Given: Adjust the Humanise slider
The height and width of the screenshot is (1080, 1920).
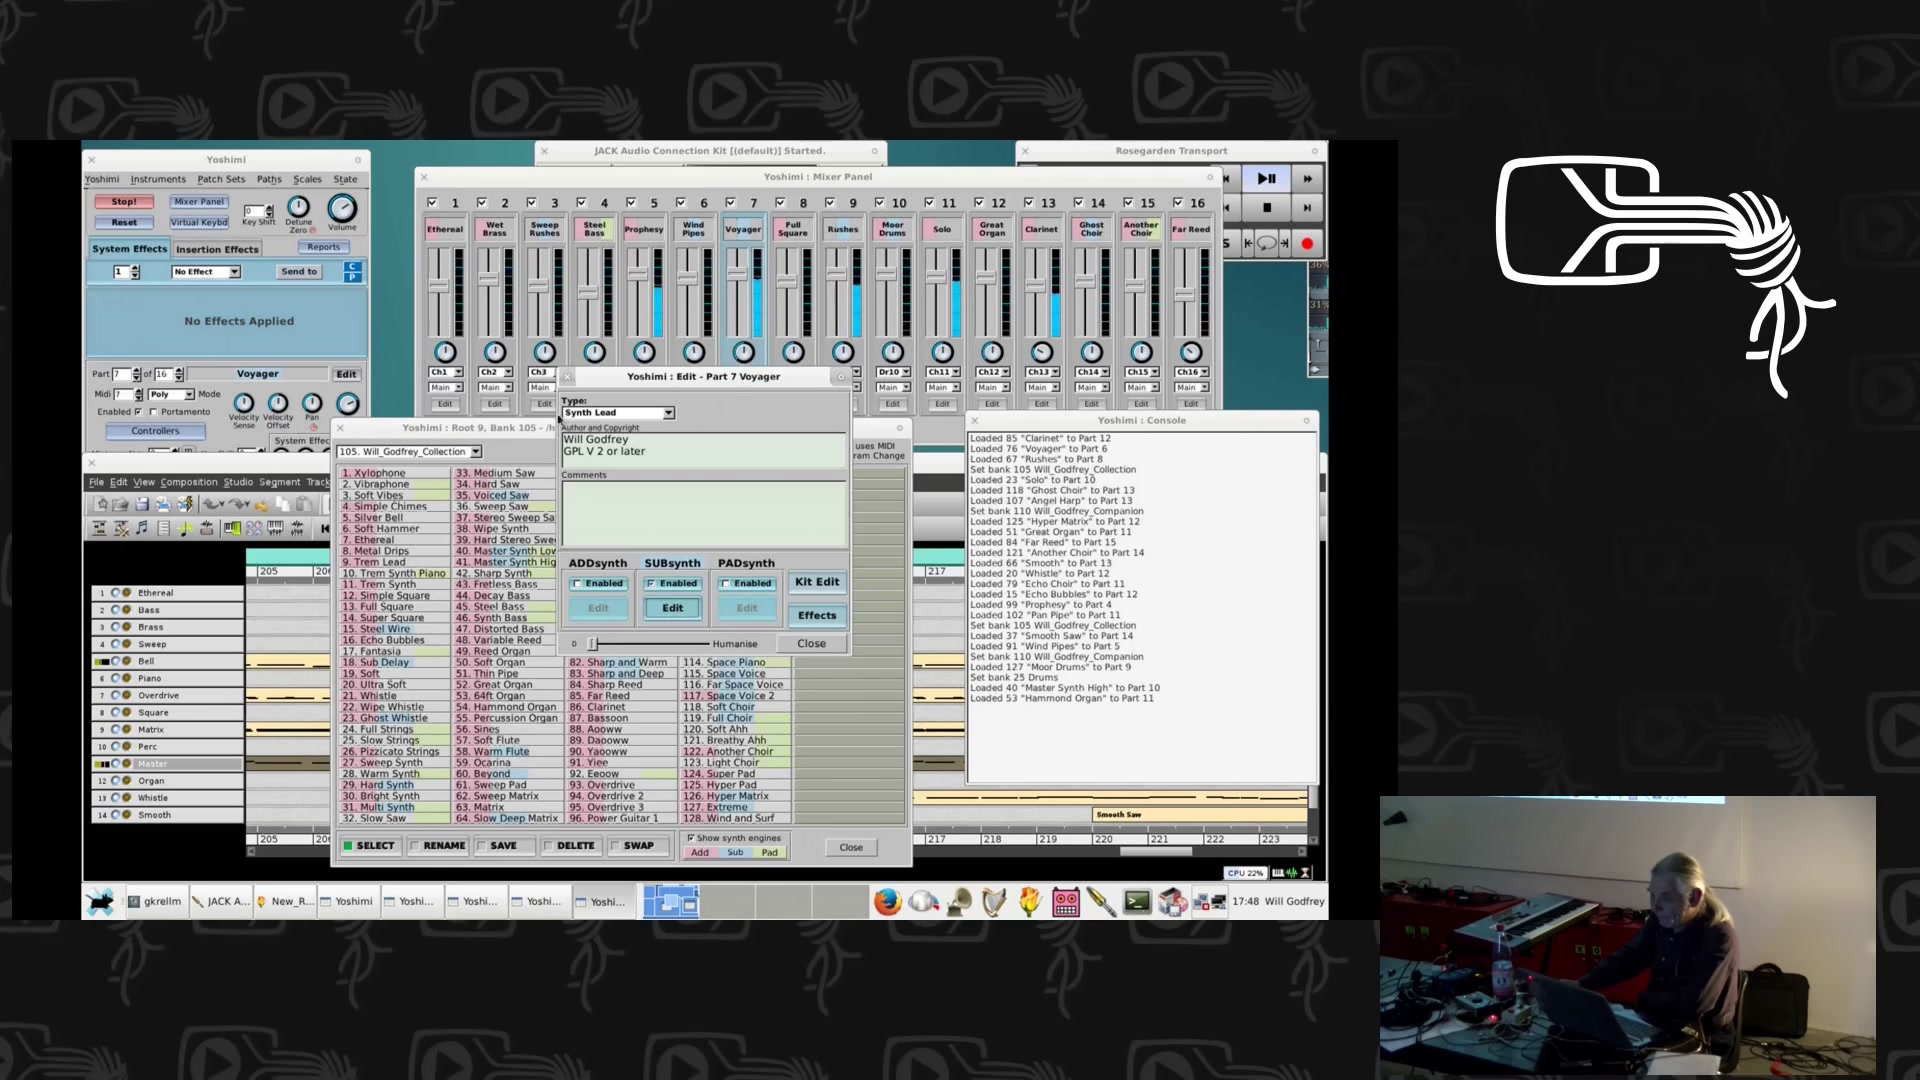Looking at the screenshot, I should pos(592,644).
